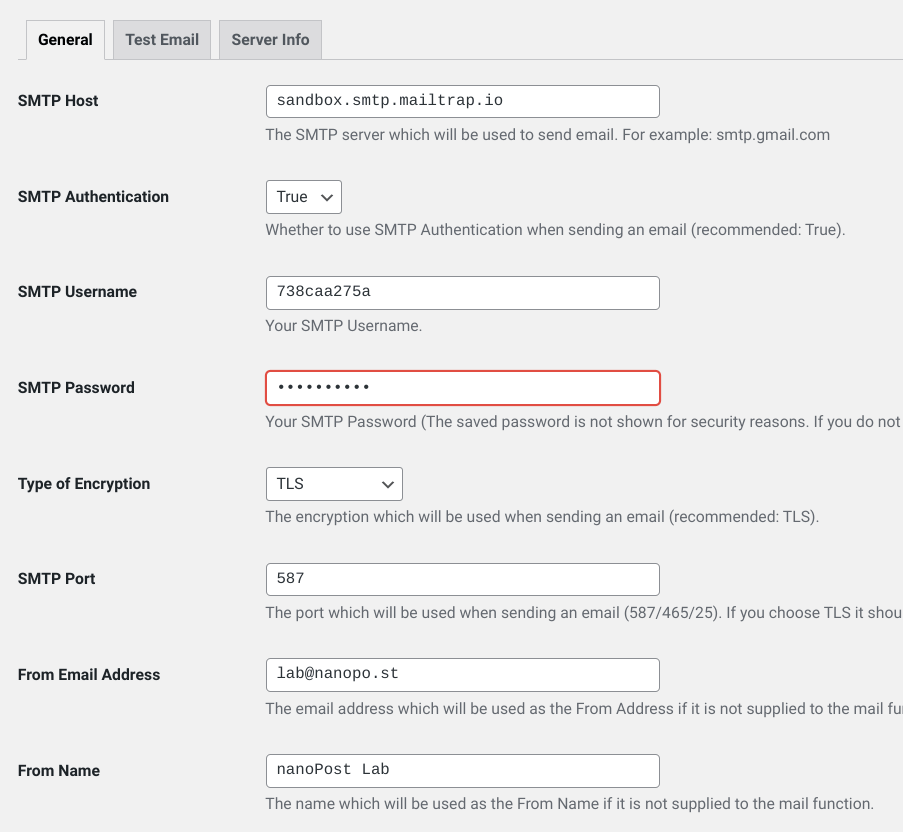Click the smtp.gmail.com example description text
The image size is (903, 832).
coord(548,135)
